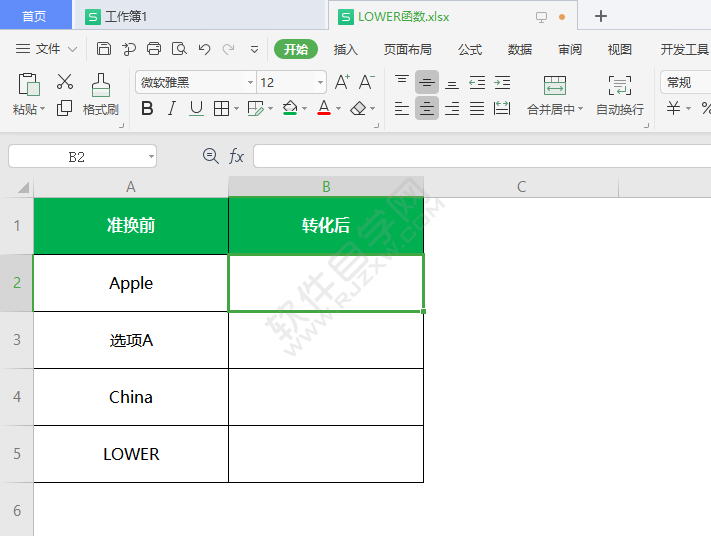
Task: Apply cell borders icon
Action: pyautogui.click(x=221, y=108)
